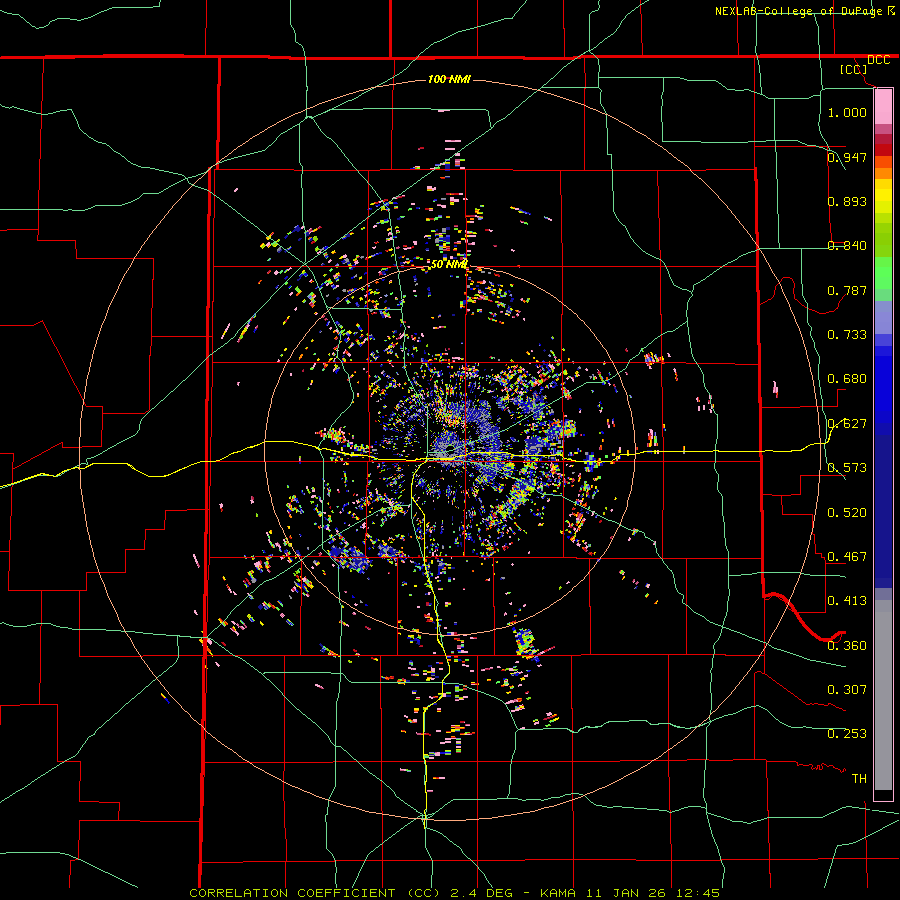900x900 pixels.
Task: Pick the bright green segment of the color bar
Action: click(883, 274)
